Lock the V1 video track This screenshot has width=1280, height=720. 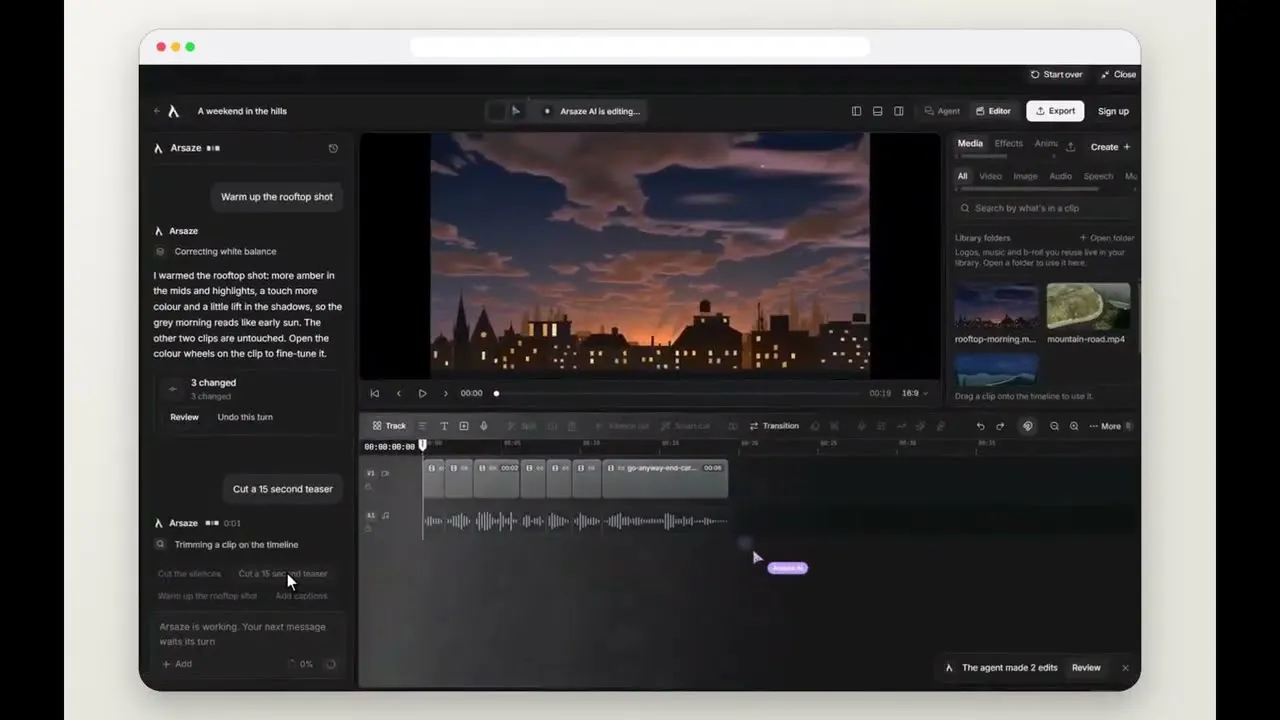point(368,487)
